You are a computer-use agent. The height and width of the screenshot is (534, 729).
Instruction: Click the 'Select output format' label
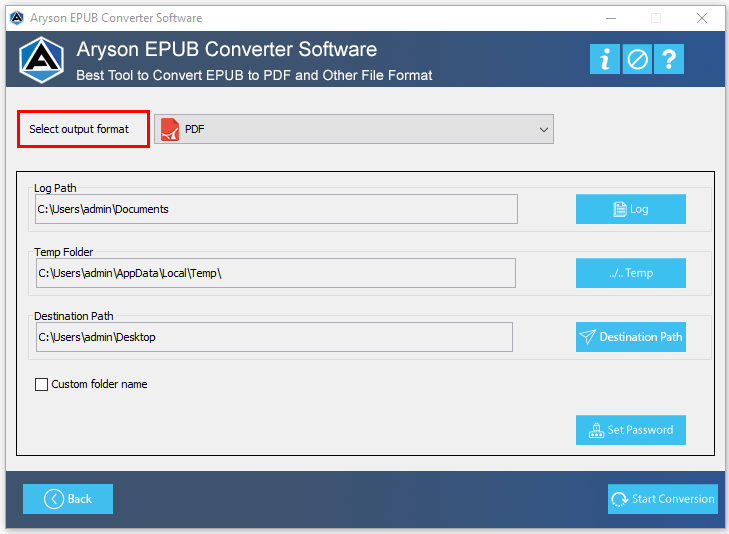tap(79, 129)
